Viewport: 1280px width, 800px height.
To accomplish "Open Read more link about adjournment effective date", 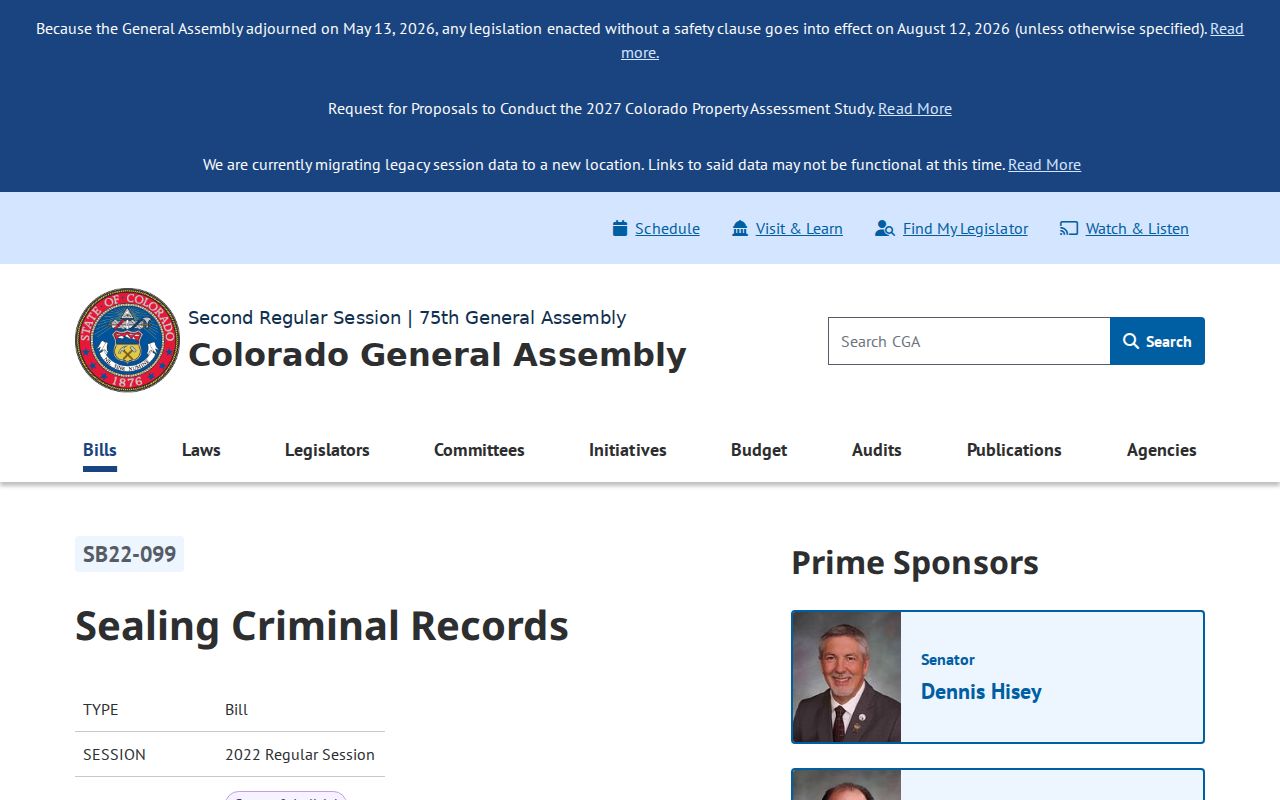I will click(1227, 28).
